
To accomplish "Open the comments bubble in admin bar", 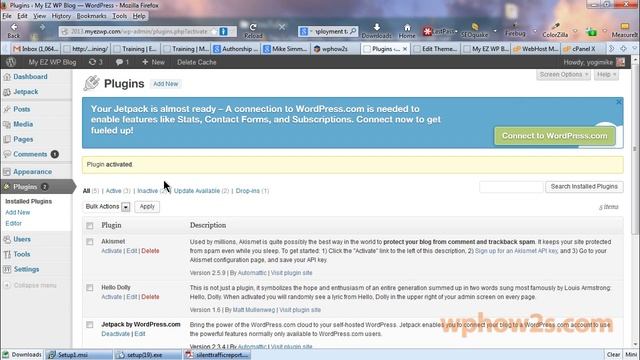I will (x=122, y=62).
